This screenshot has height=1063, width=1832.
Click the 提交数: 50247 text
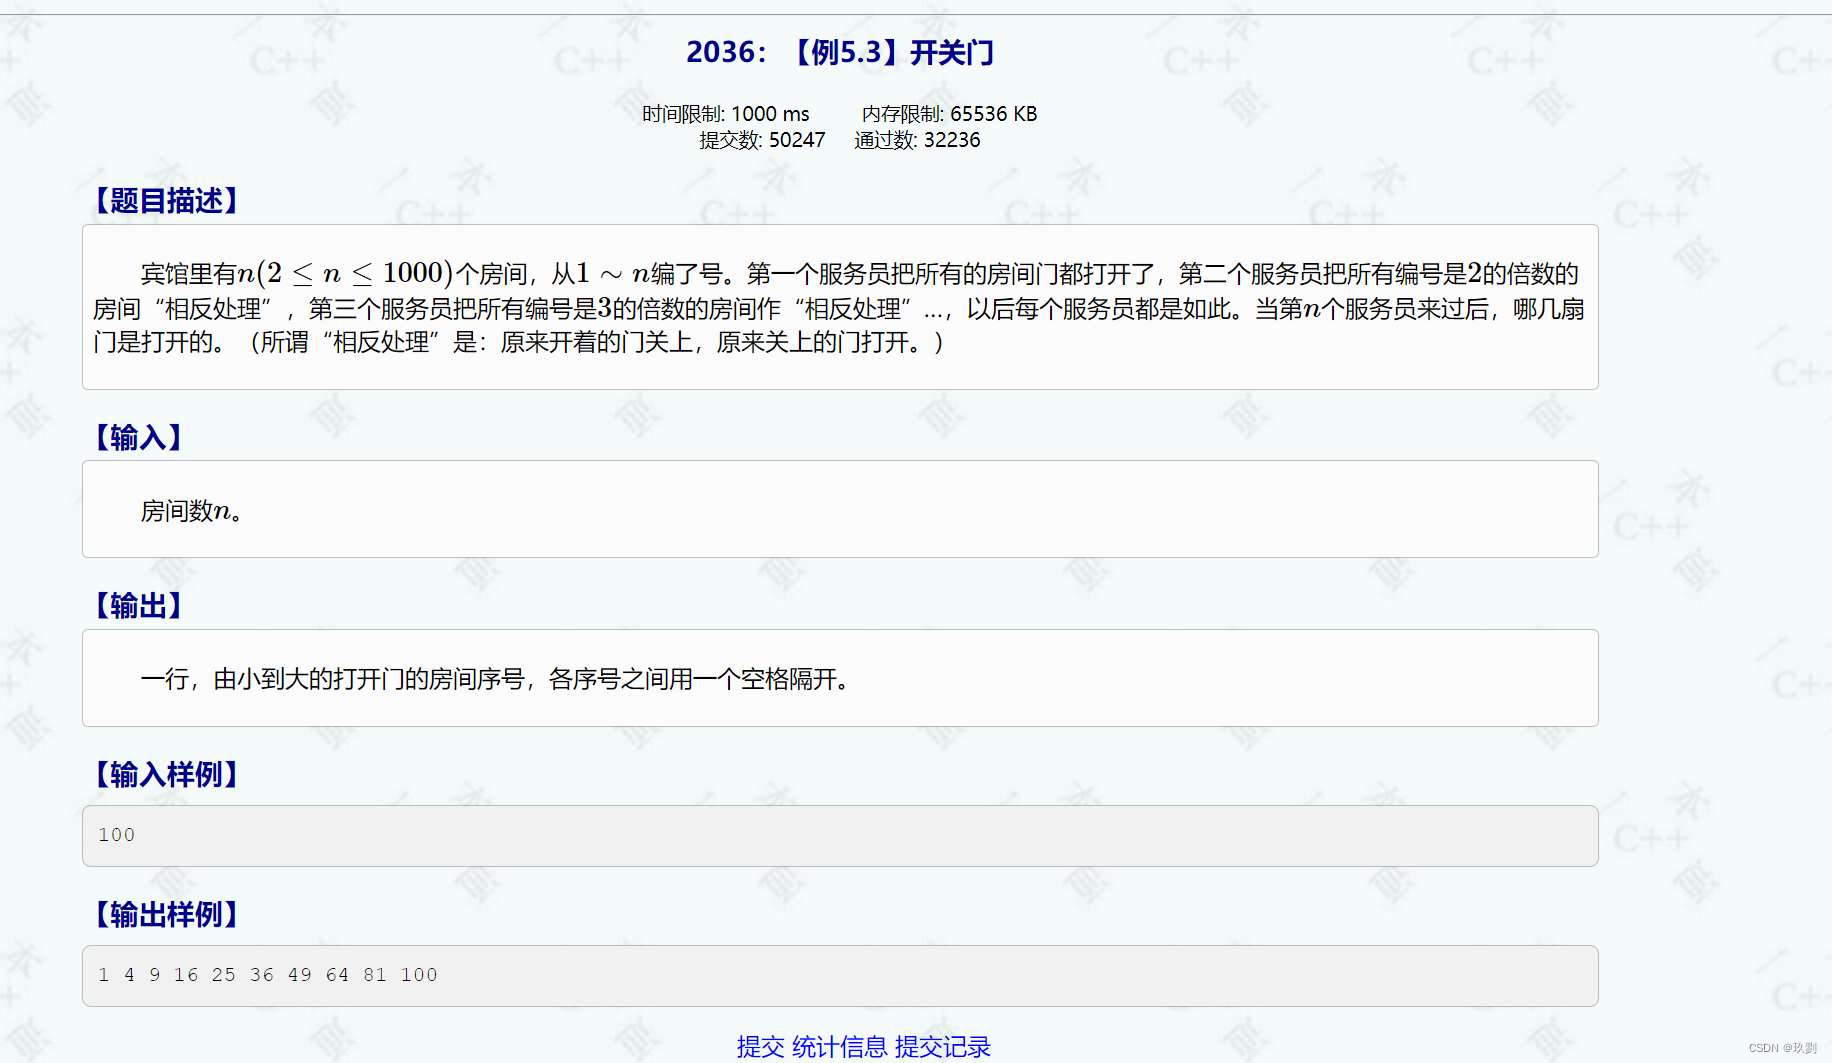[x=762, y=140]
